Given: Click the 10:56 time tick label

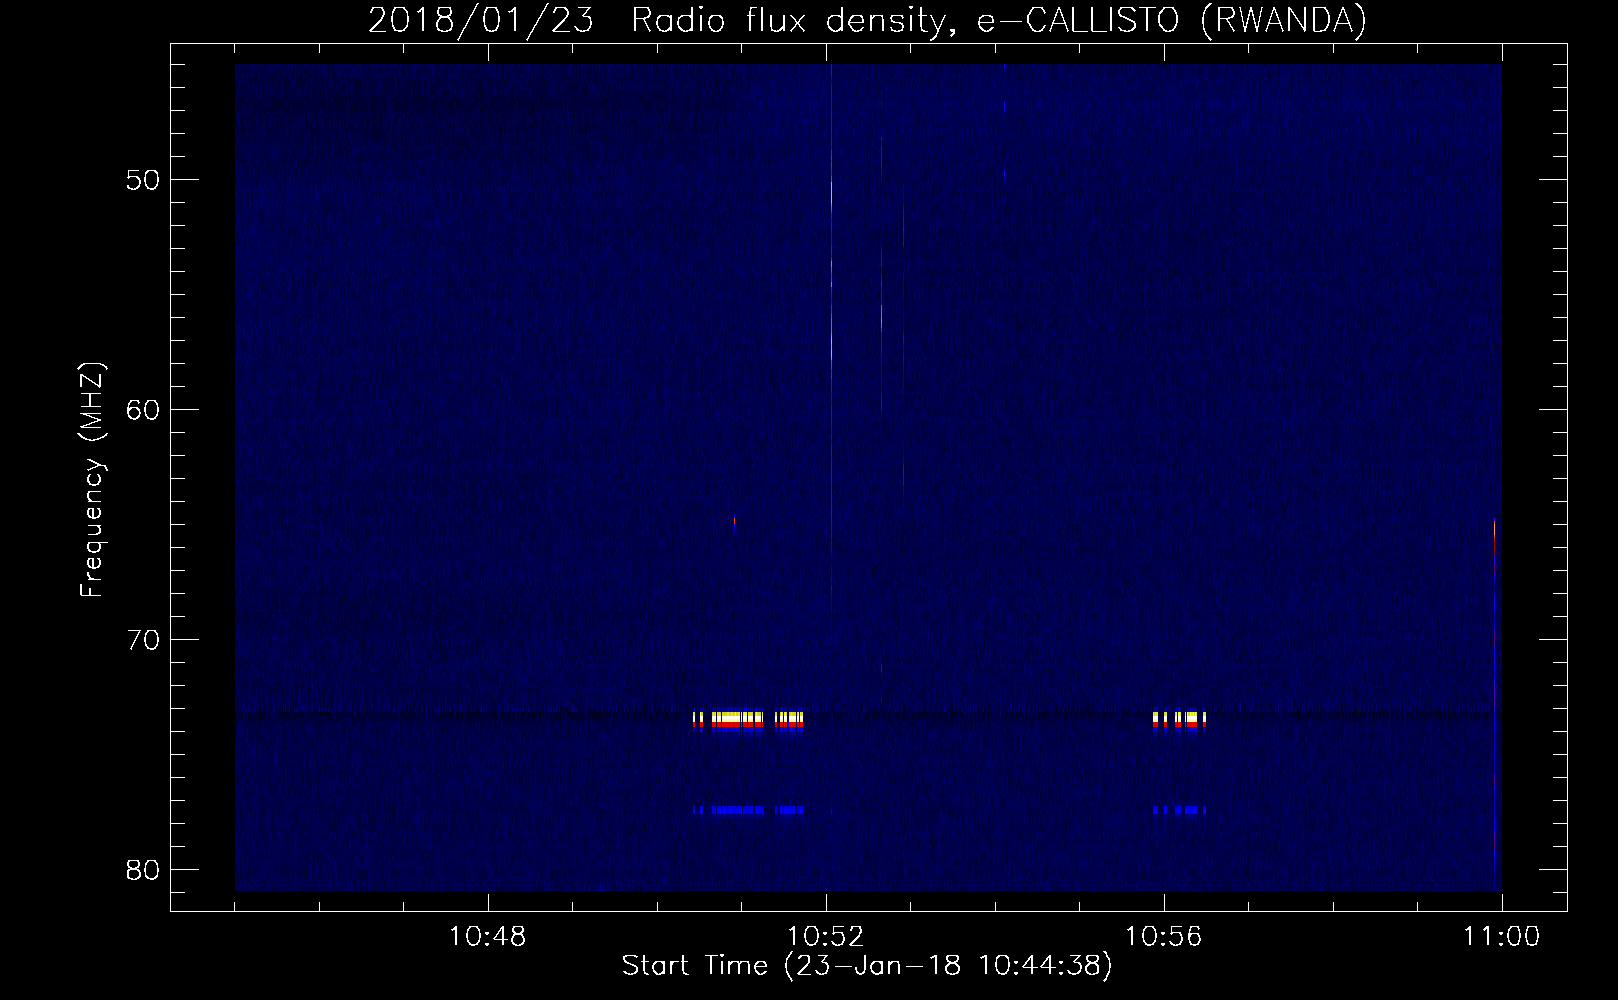Looking at the screenshot, I should 1163,937.
